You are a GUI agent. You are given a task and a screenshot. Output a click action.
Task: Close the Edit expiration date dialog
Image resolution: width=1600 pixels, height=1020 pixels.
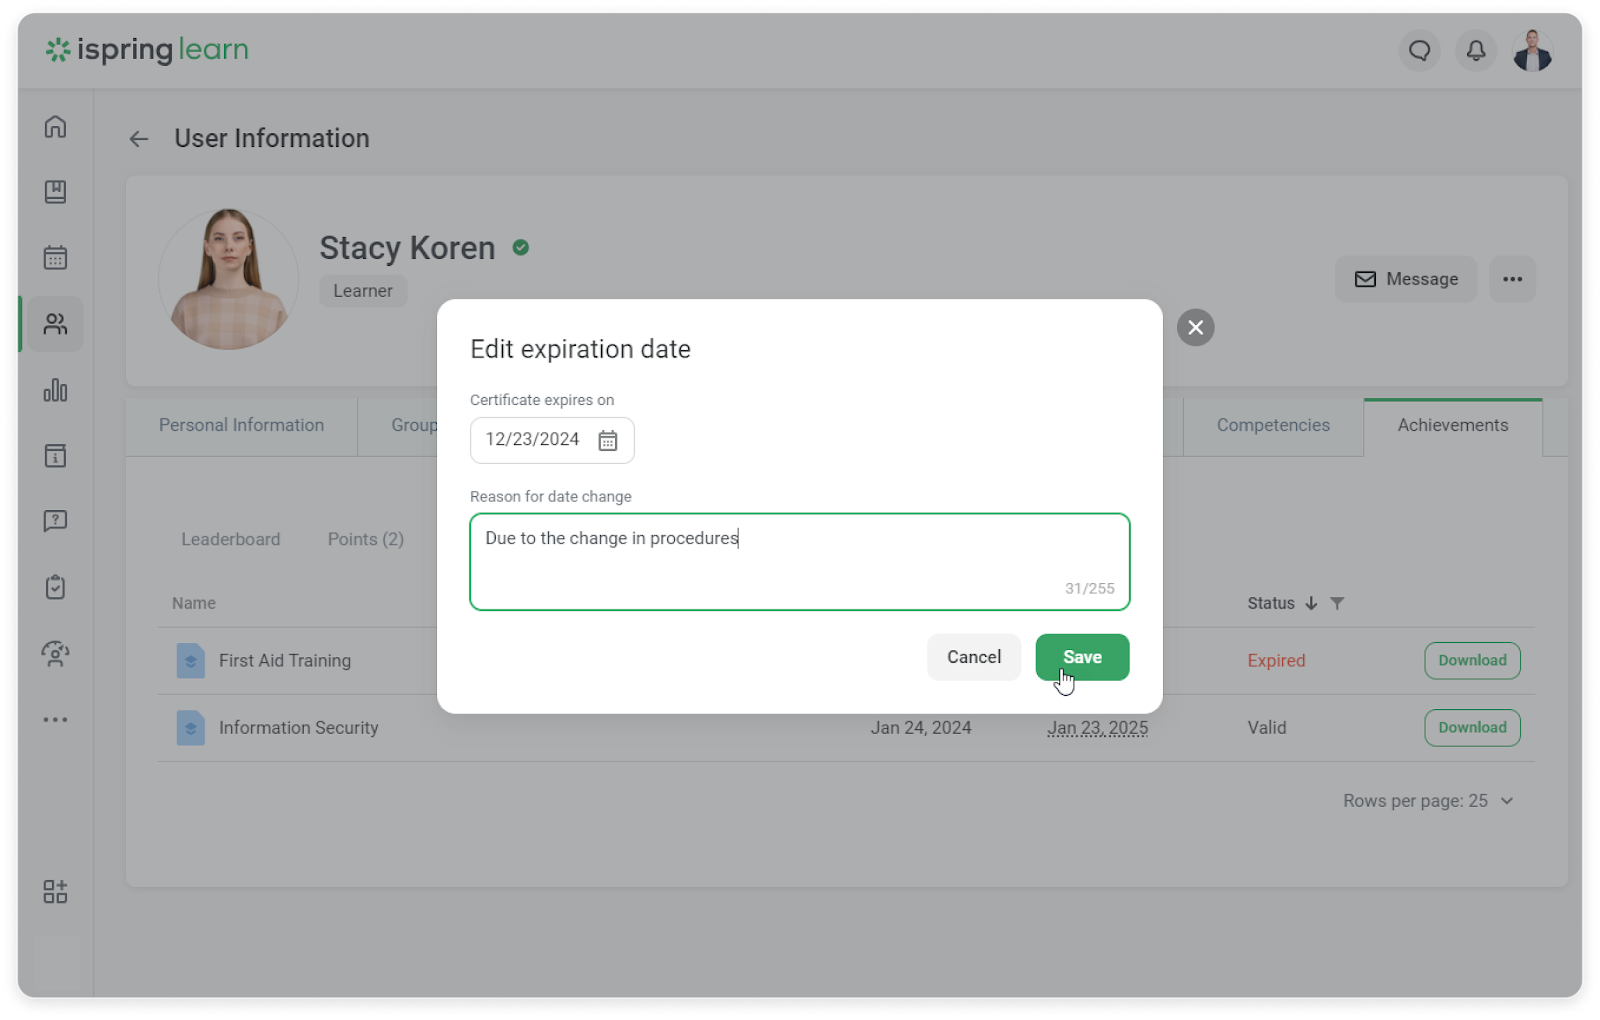tap(1195, 328)
